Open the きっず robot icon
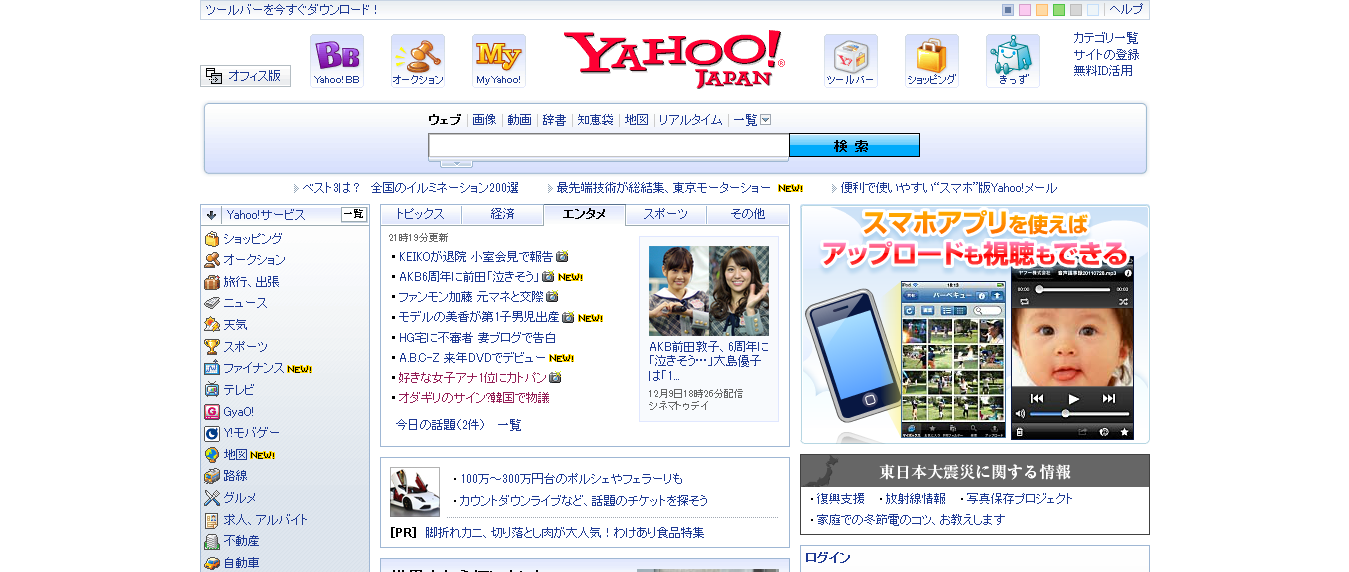 pyautogui.click(x=1013, y=61)
